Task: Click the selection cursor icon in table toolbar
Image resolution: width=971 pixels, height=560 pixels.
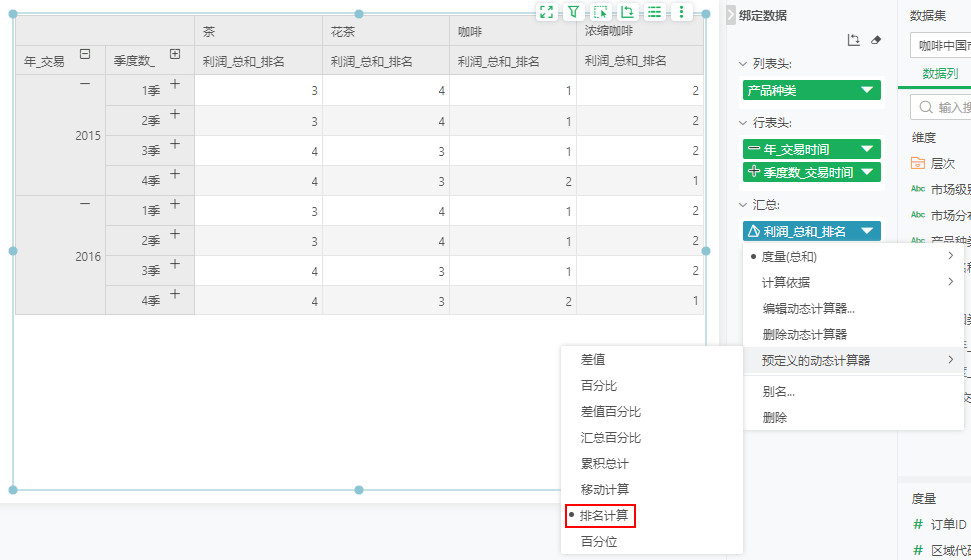Action: click(x=600, y=12)
